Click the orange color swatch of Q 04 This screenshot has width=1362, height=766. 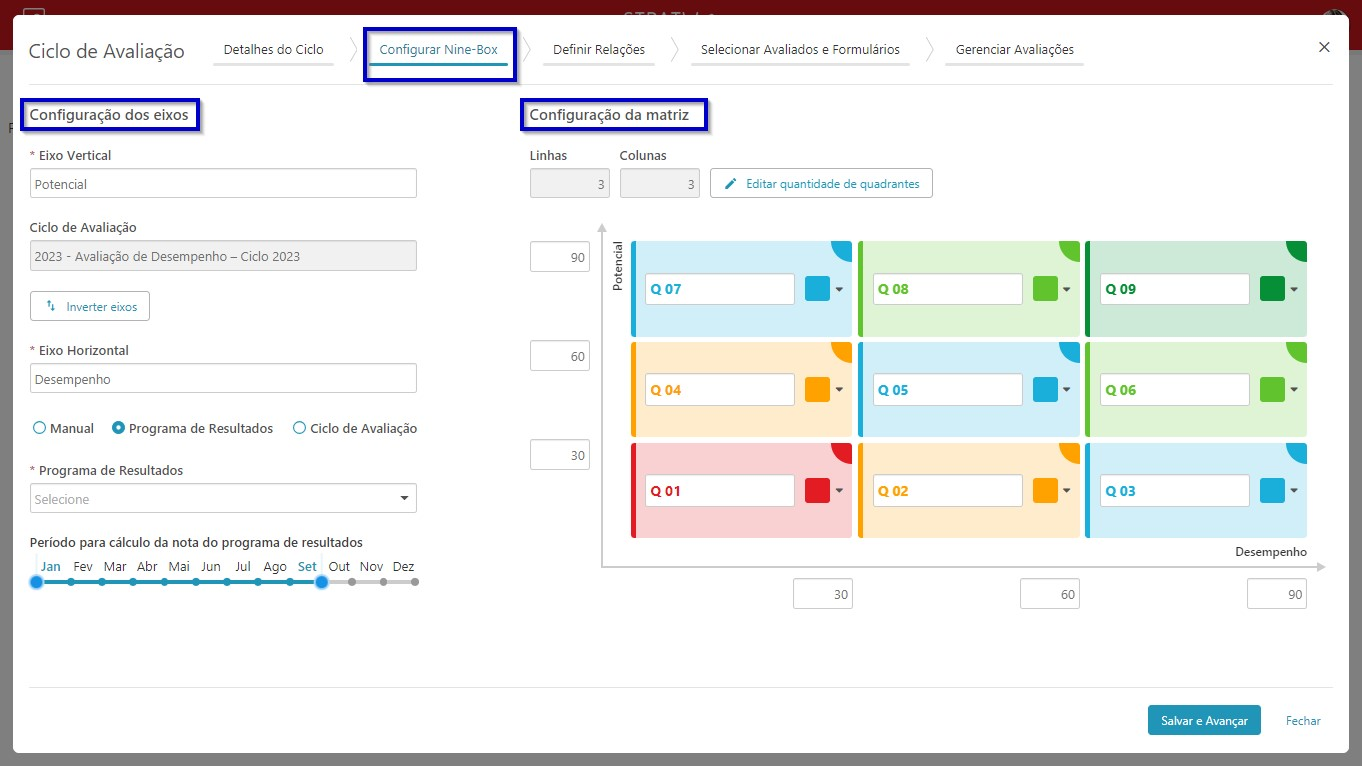pyautogui.click(x=818, y=390)
